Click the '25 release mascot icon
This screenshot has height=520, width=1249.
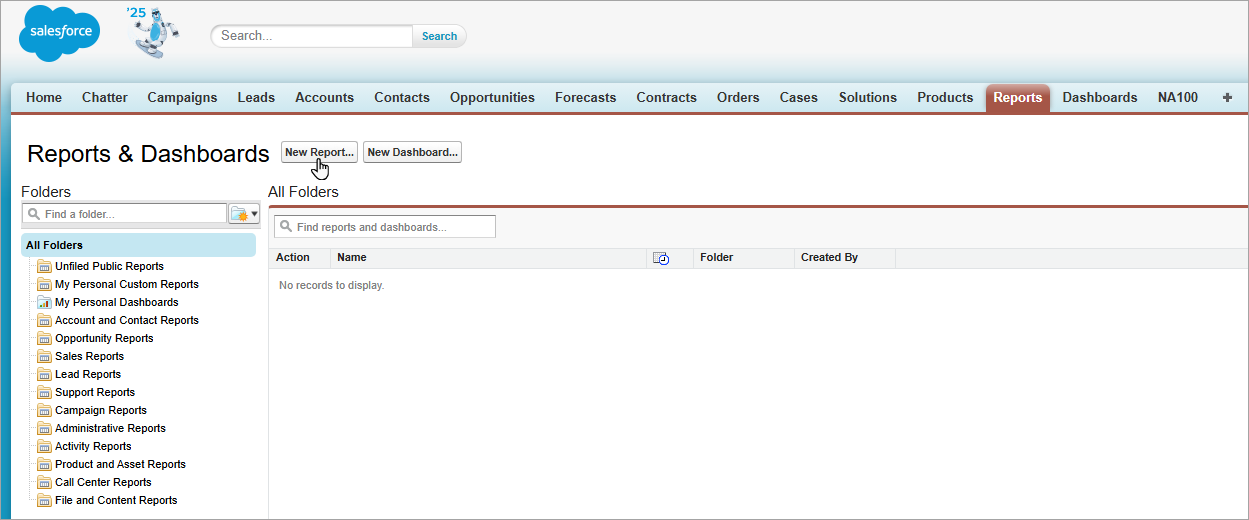pyautogui.click(x=154, y=31)
